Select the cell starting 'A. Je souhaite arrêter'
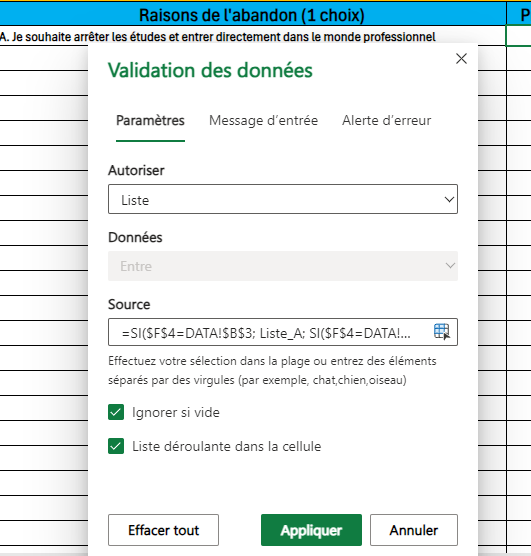Viewport: 531px width, 556px height. [252, 36]
